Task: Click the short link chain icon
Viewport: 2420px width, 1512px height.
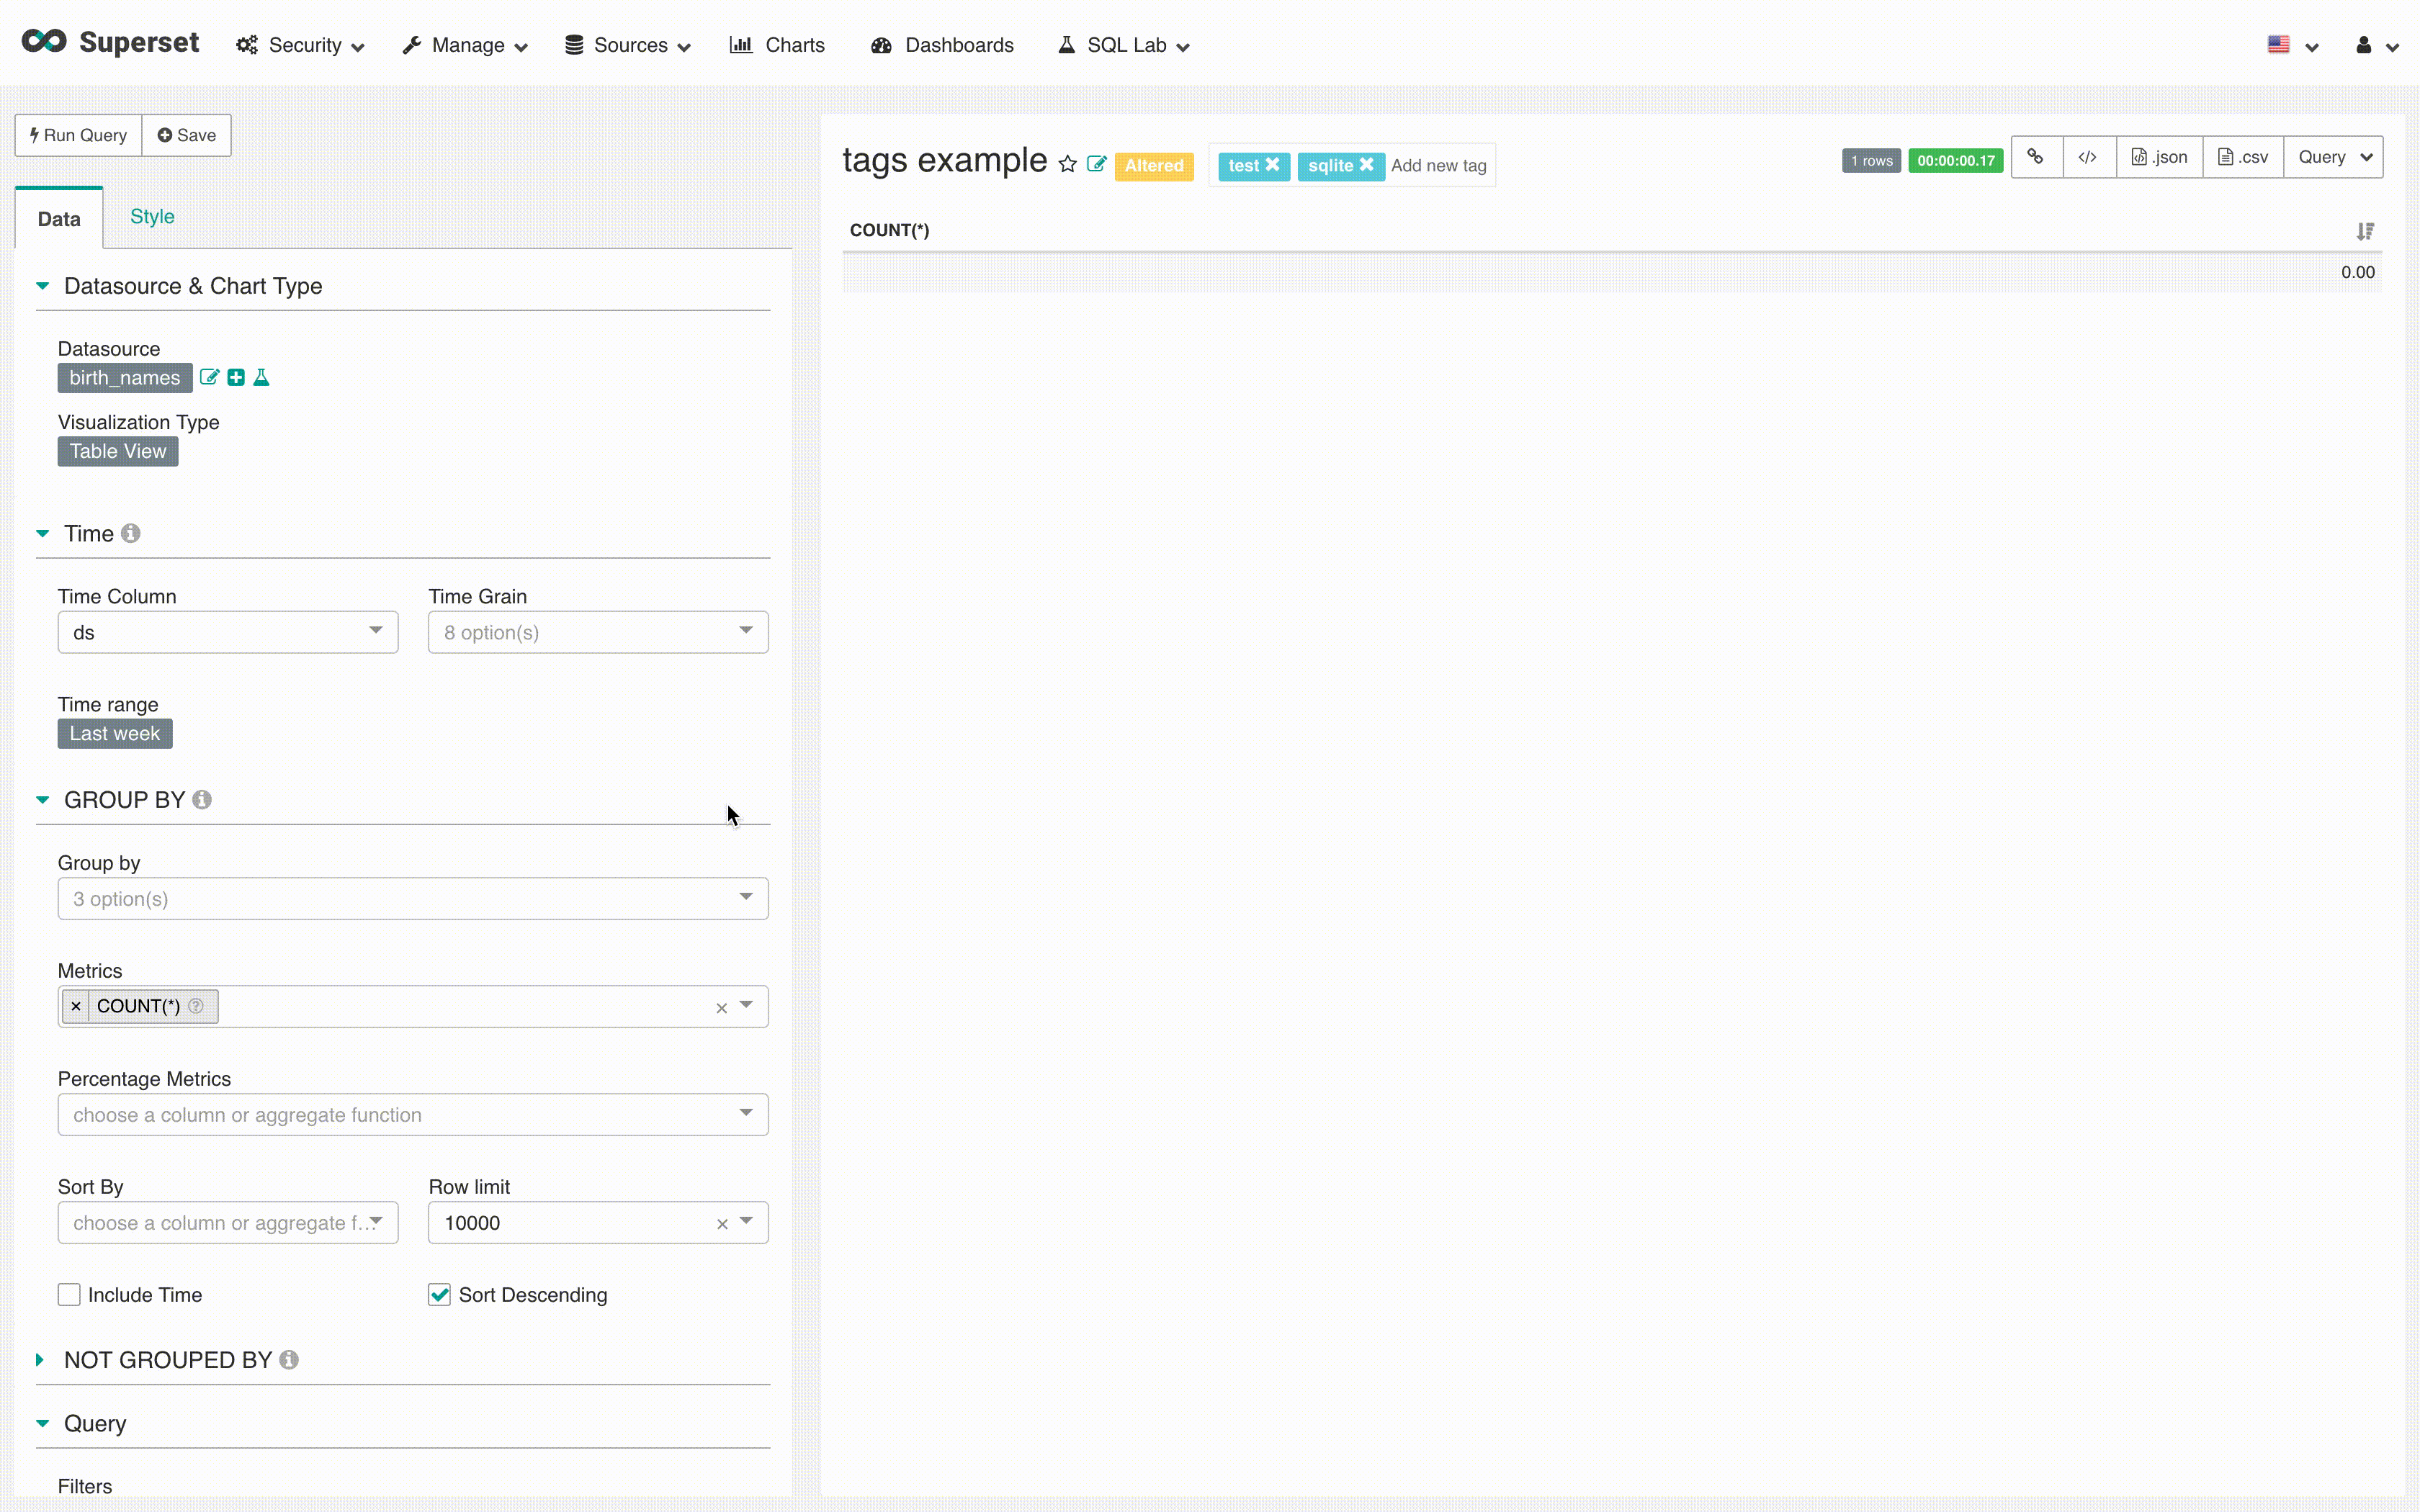Action: point(2035,157)
